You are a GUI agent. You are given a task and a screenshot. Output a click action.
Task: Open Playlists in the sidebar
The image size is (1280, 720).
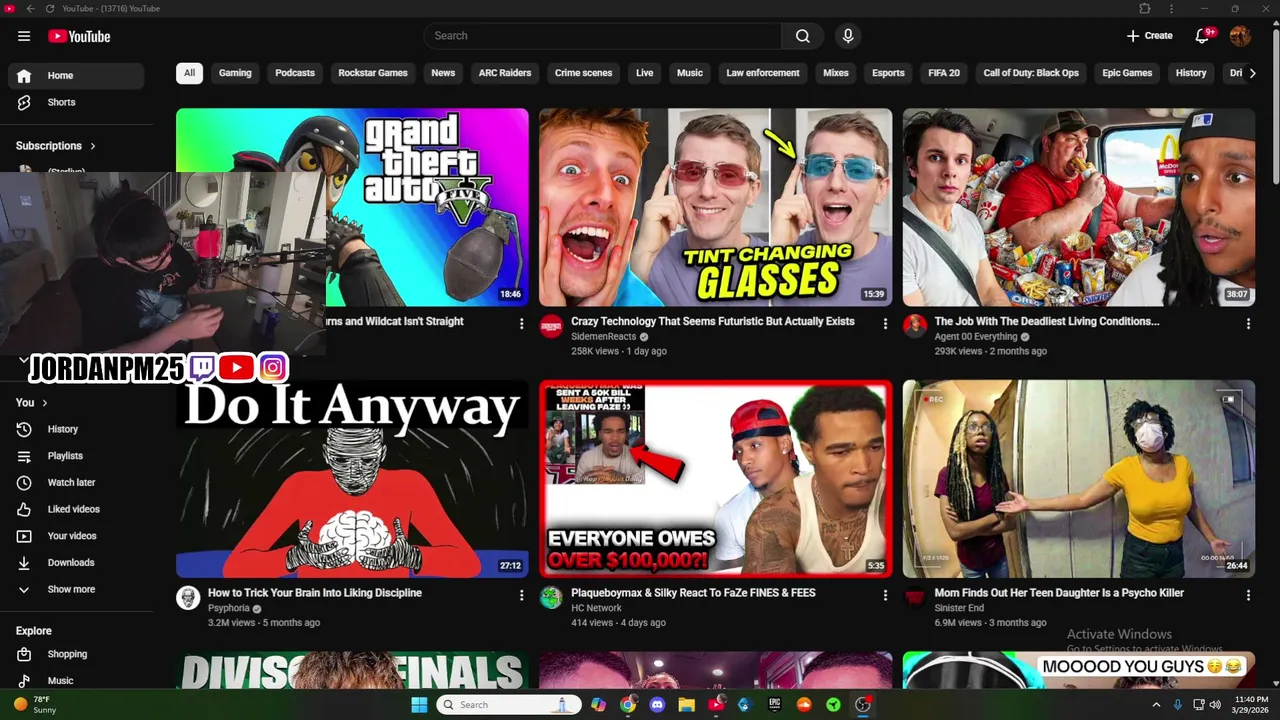point(76,456)
